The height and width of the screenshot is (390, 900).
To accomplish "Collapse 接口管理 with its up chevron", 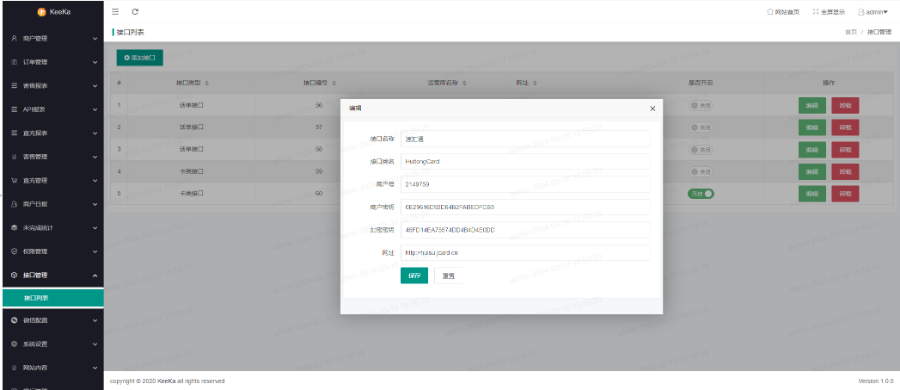I will [95, 275].
